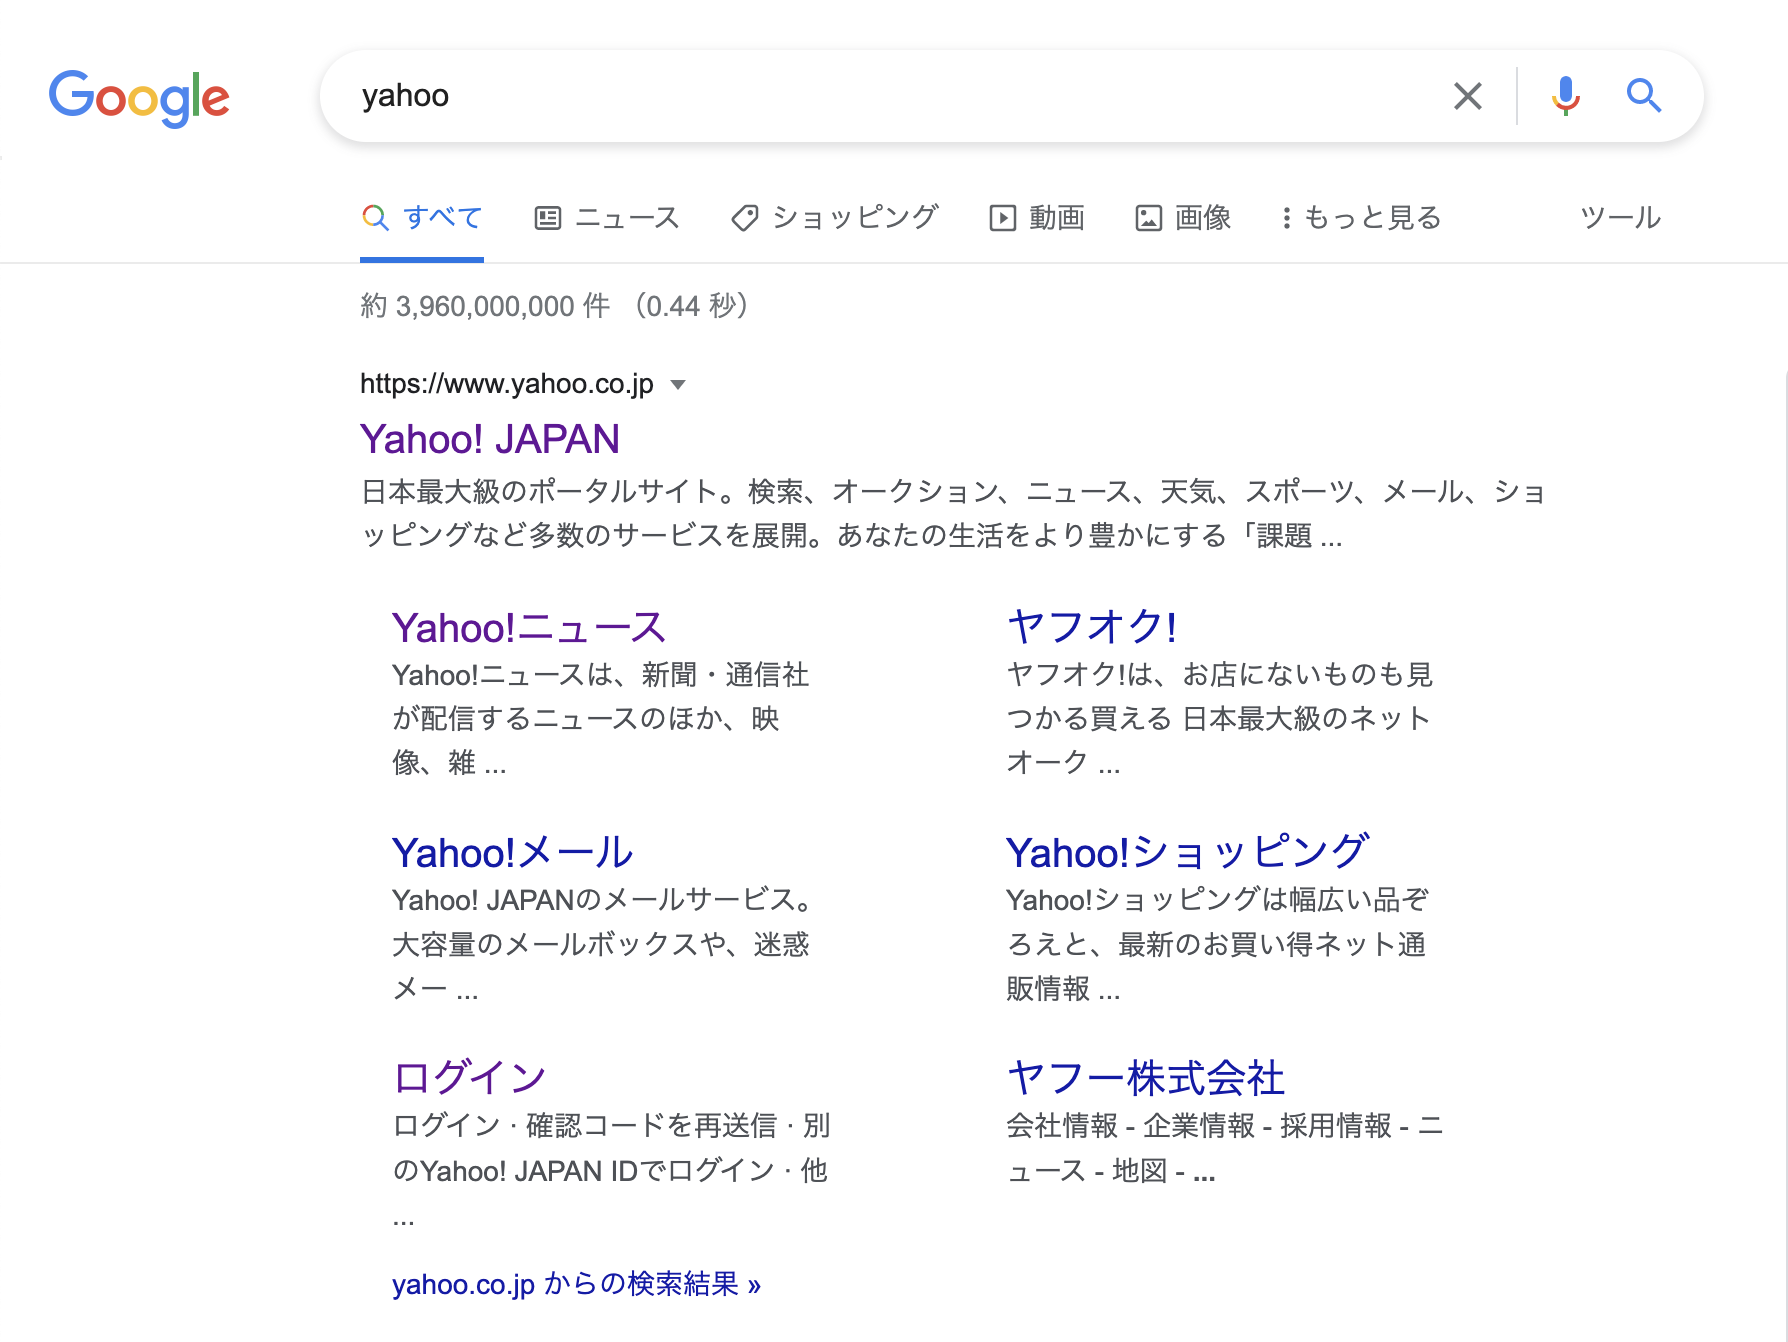Image resolution: width=1788 pixels, height=1342 pixels.
Task: Switch to the ニュース tab
Action: pos(607,217)
